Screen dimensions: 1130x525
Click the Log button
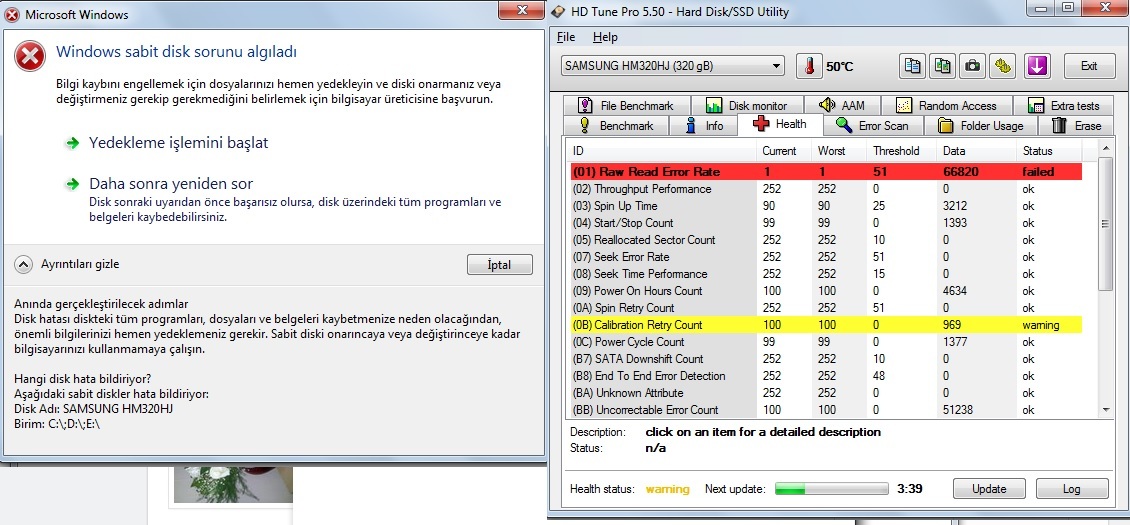[1071, 488]
